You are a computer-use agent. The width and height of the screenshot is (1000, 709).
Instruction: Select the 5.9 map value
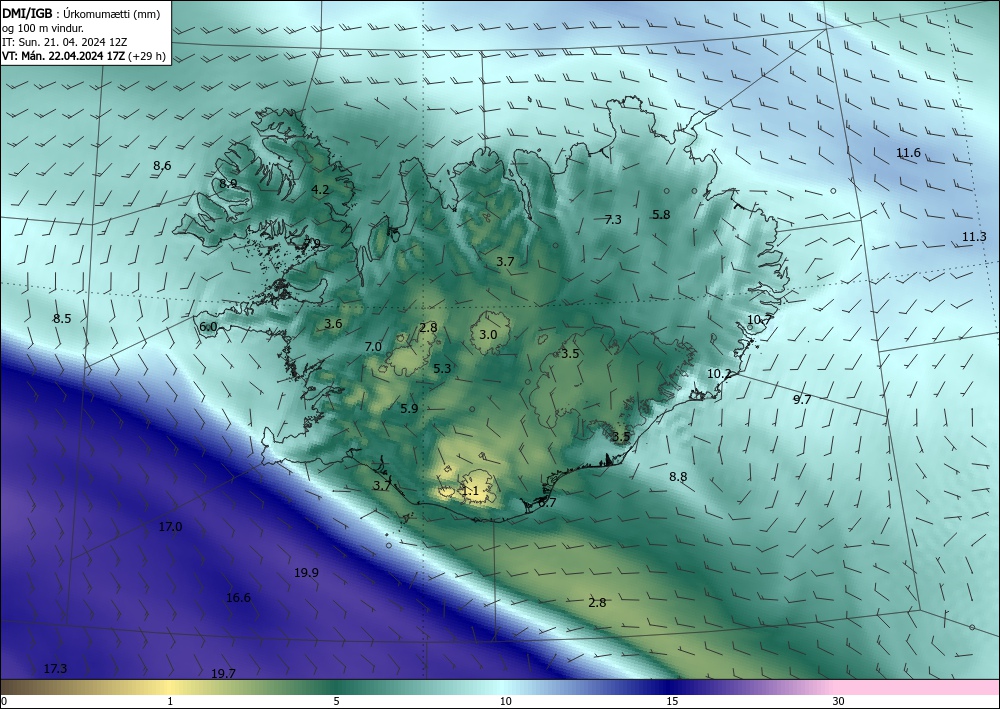(x=409, y=409)
